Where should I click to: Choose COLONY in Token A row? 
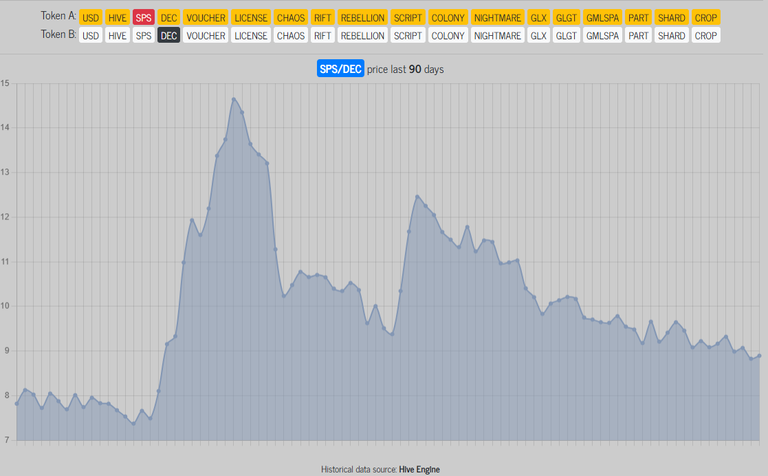(448, 18)
